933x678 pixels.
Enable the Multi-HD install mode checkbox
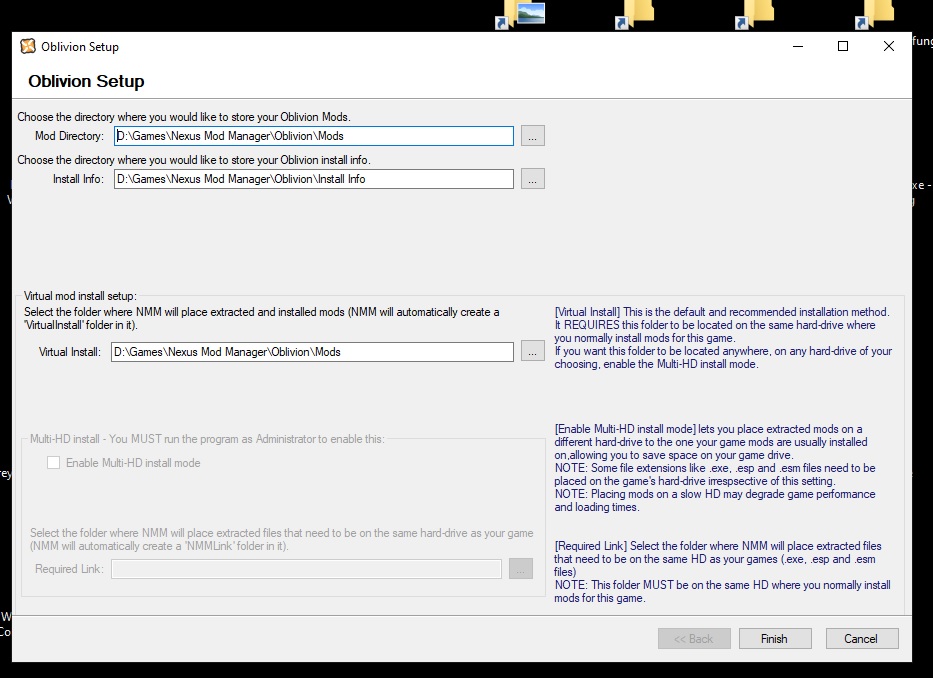54,463
